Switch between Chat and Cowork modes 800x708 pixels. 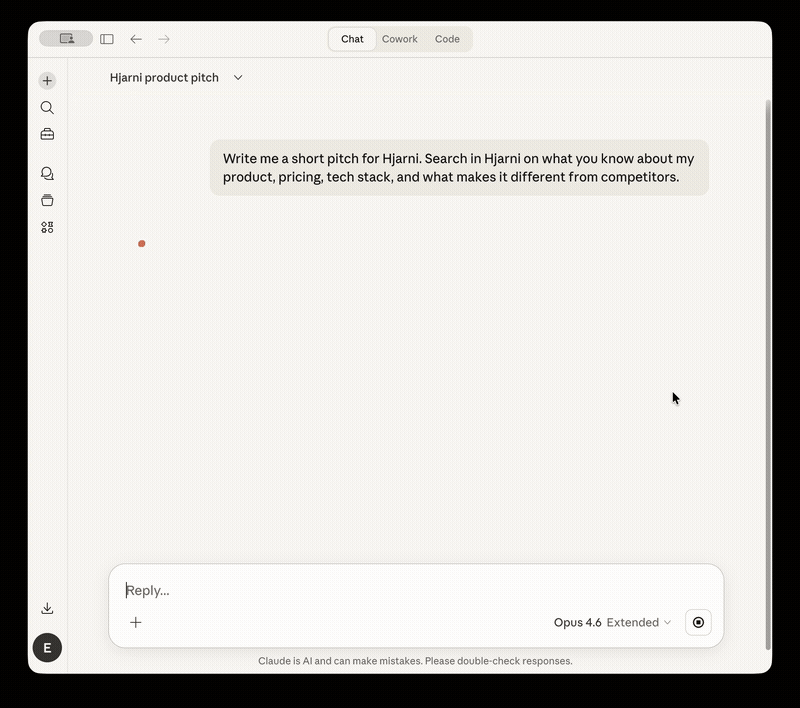400,39
